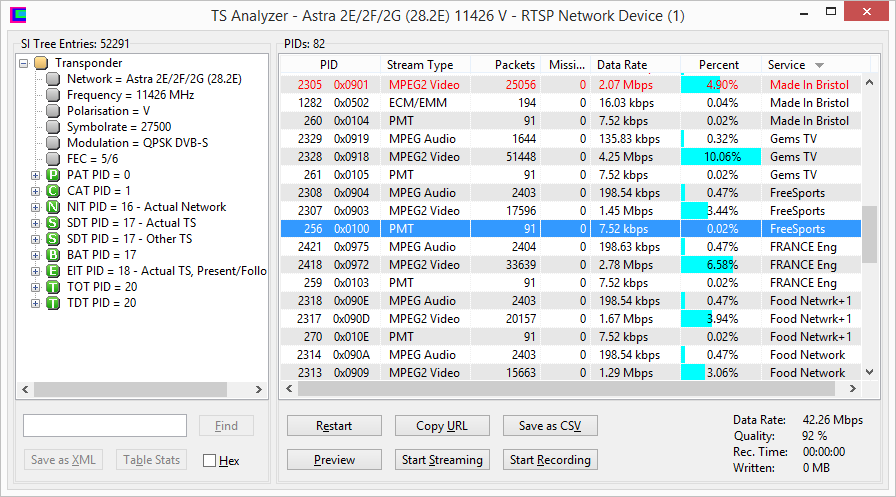Click the green T icon for TOT PID

coord(53,287)
